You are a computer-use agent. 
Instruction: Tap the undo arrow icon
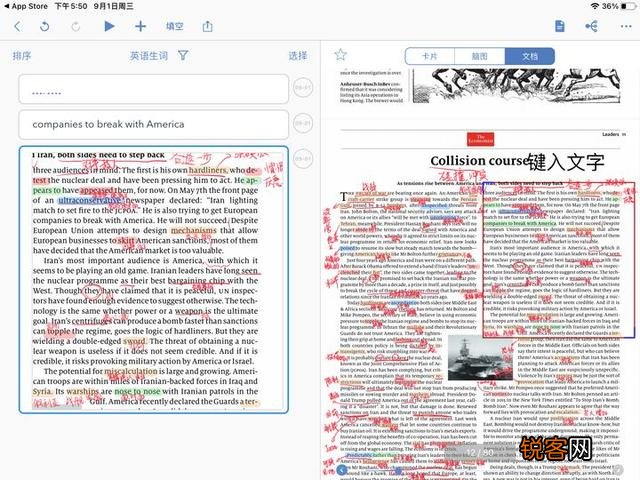[x=44, y=27]
